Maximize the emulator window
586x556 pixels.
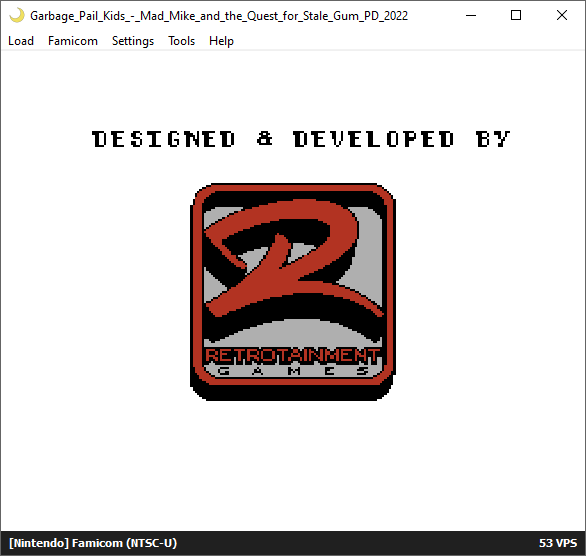click(516, 15)
